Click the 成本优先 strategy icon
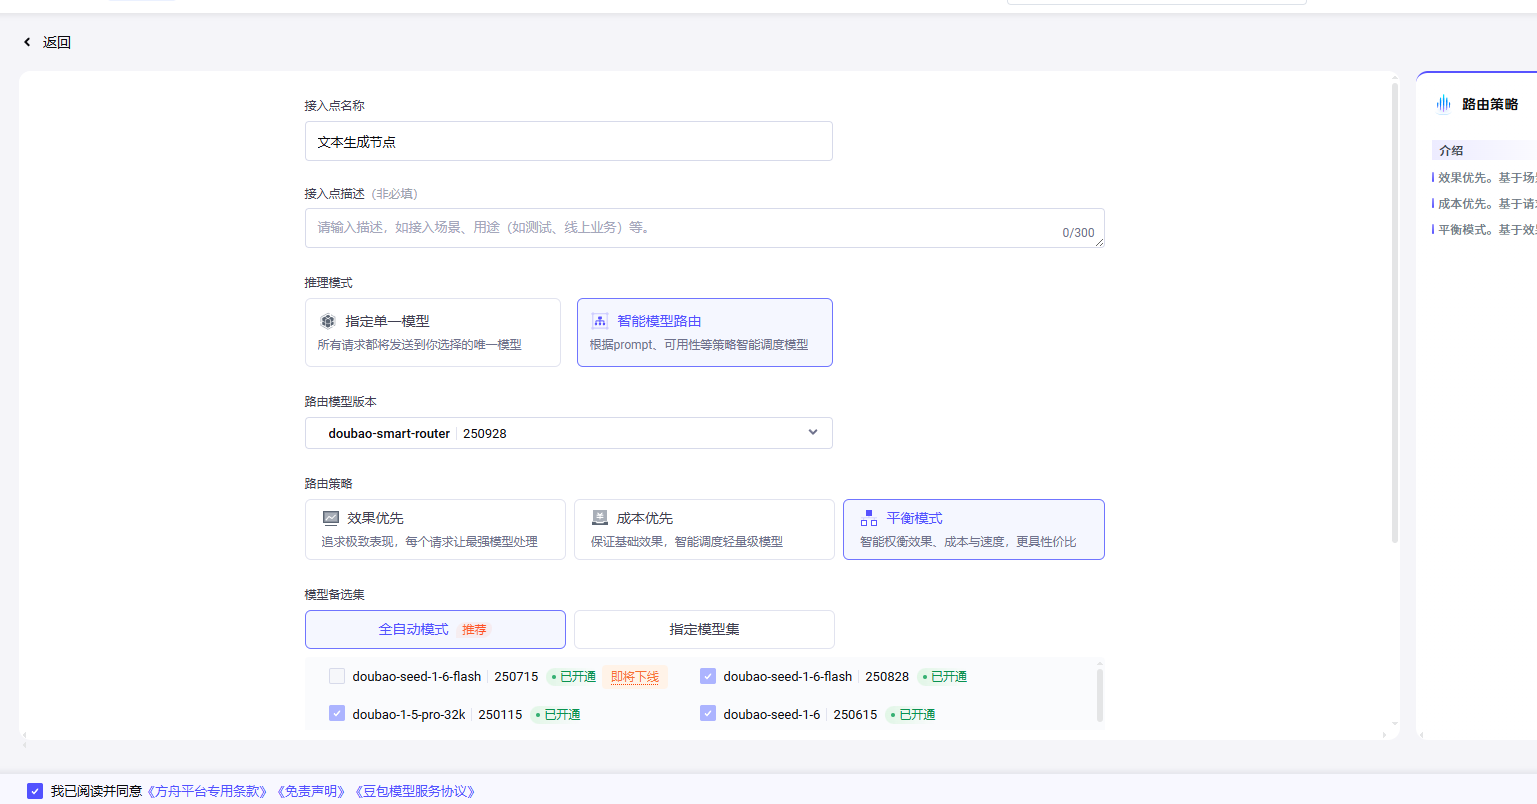This screenshot has width=1537, height=804. (x=600, y=518)
